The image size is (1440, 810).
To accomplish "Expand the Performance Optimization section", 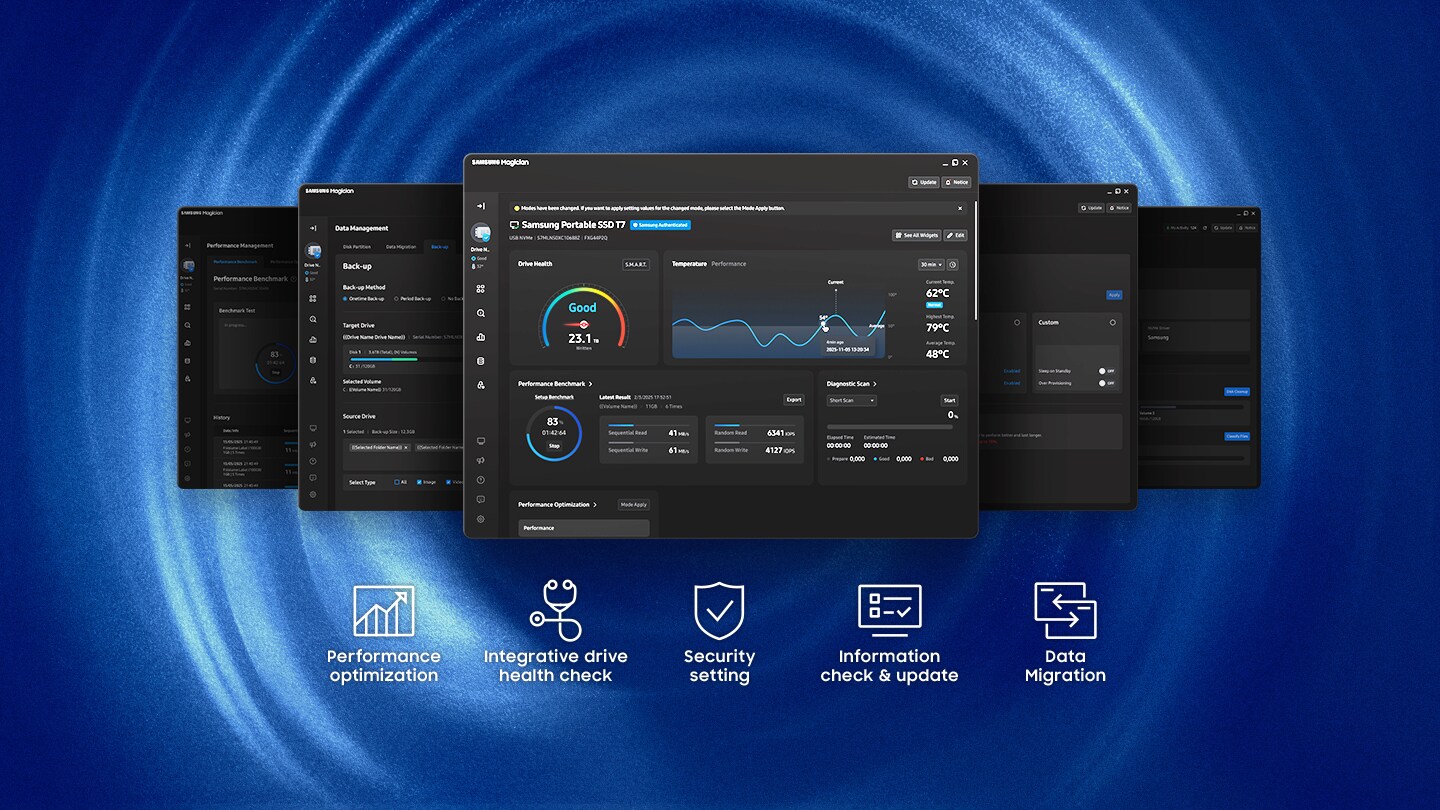I will coord(596,504).
